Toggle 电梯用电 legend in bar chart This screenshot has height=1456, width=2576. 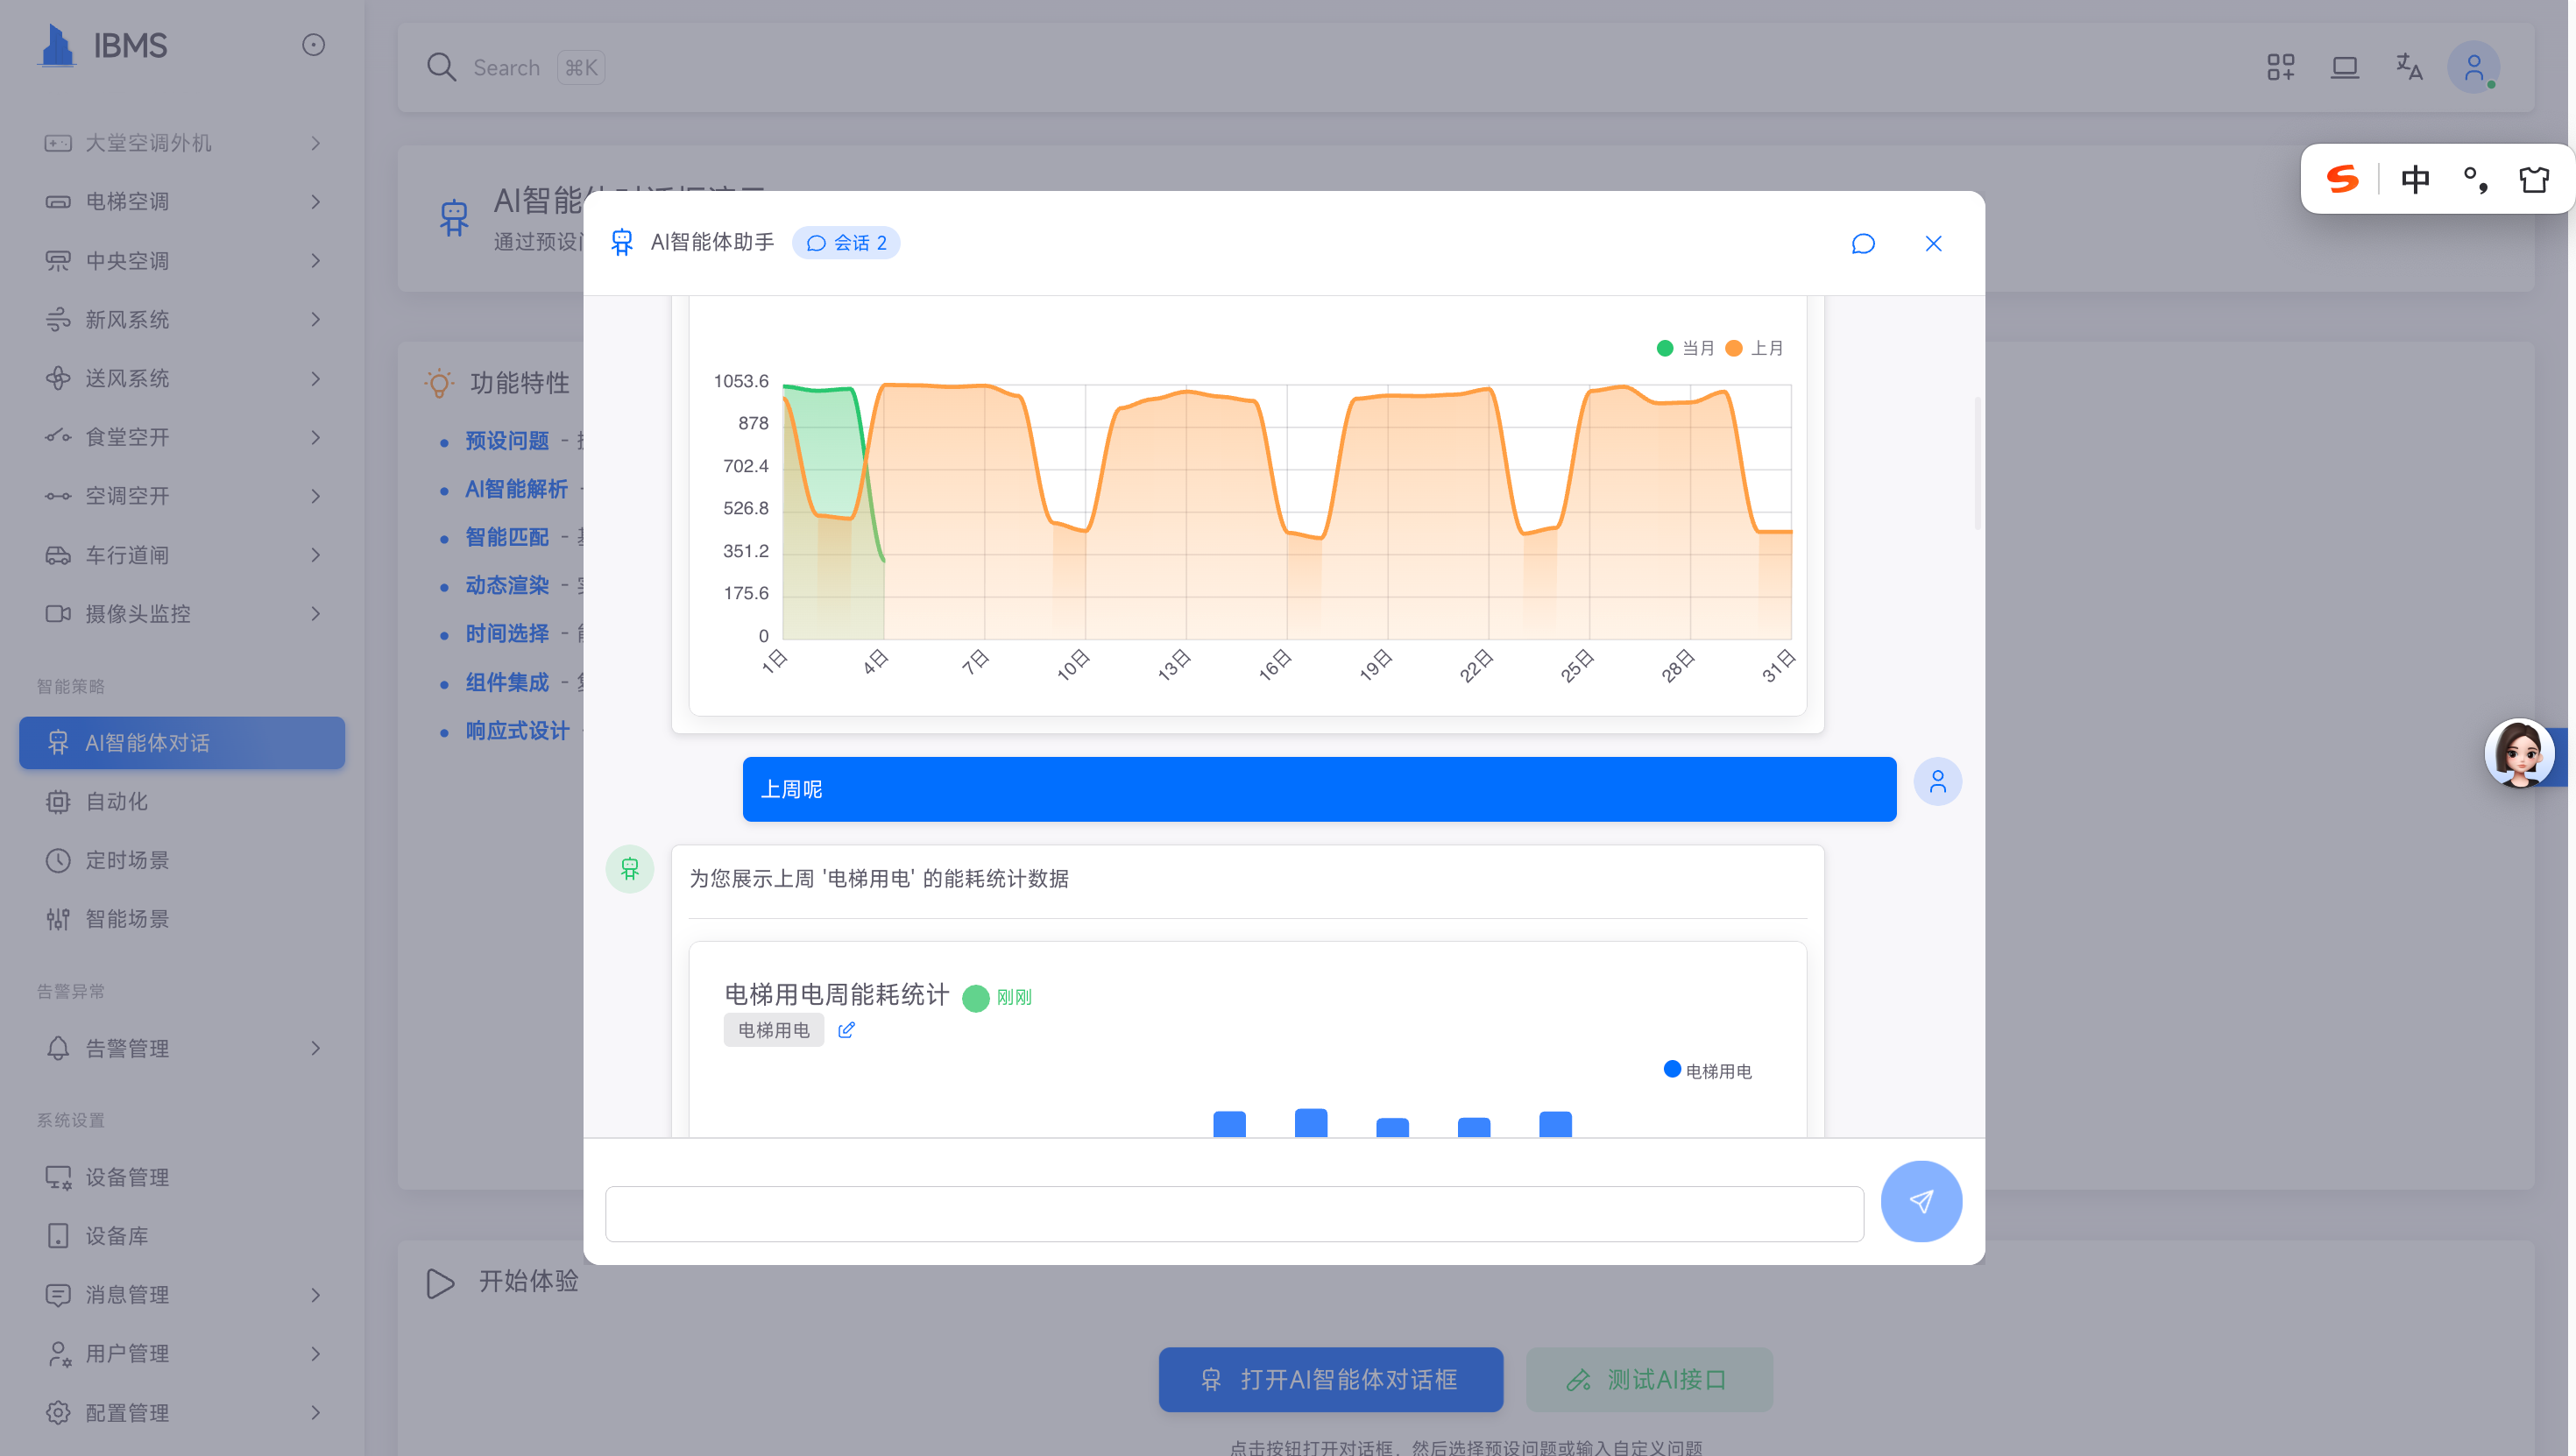point(1706,1071)
